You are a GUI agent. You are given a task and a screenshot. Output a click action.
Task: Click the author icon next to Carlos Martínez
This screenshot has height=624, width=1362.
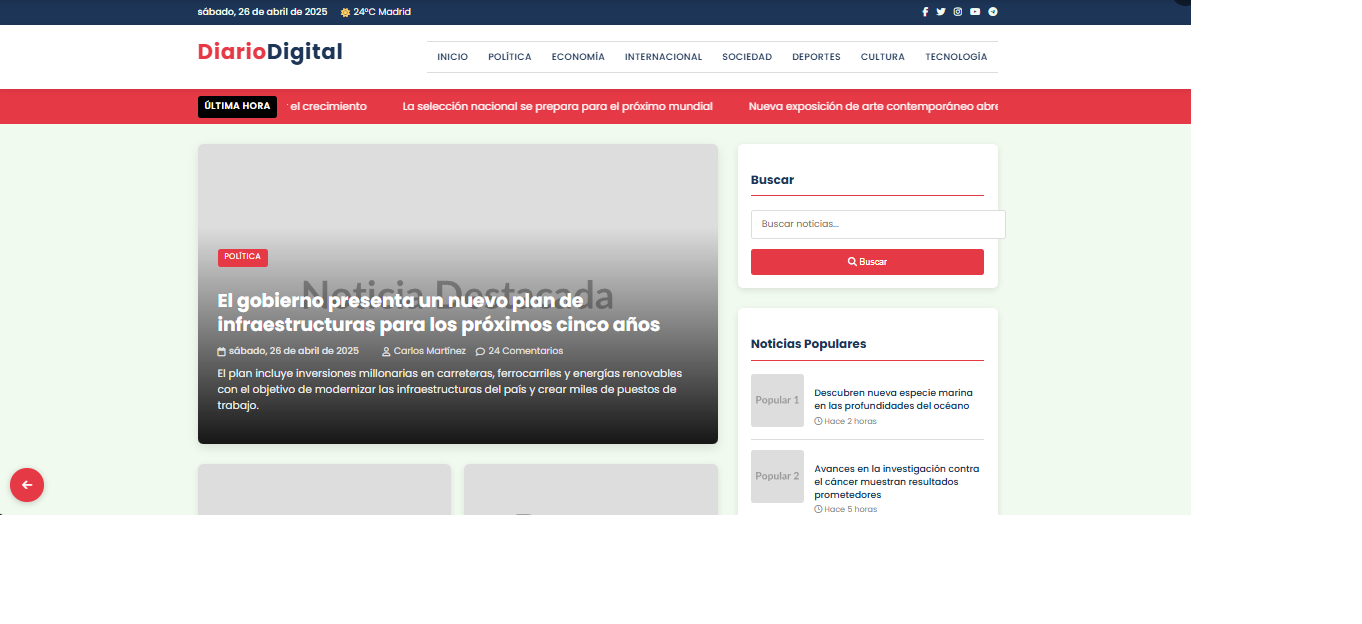pos(385,351)
